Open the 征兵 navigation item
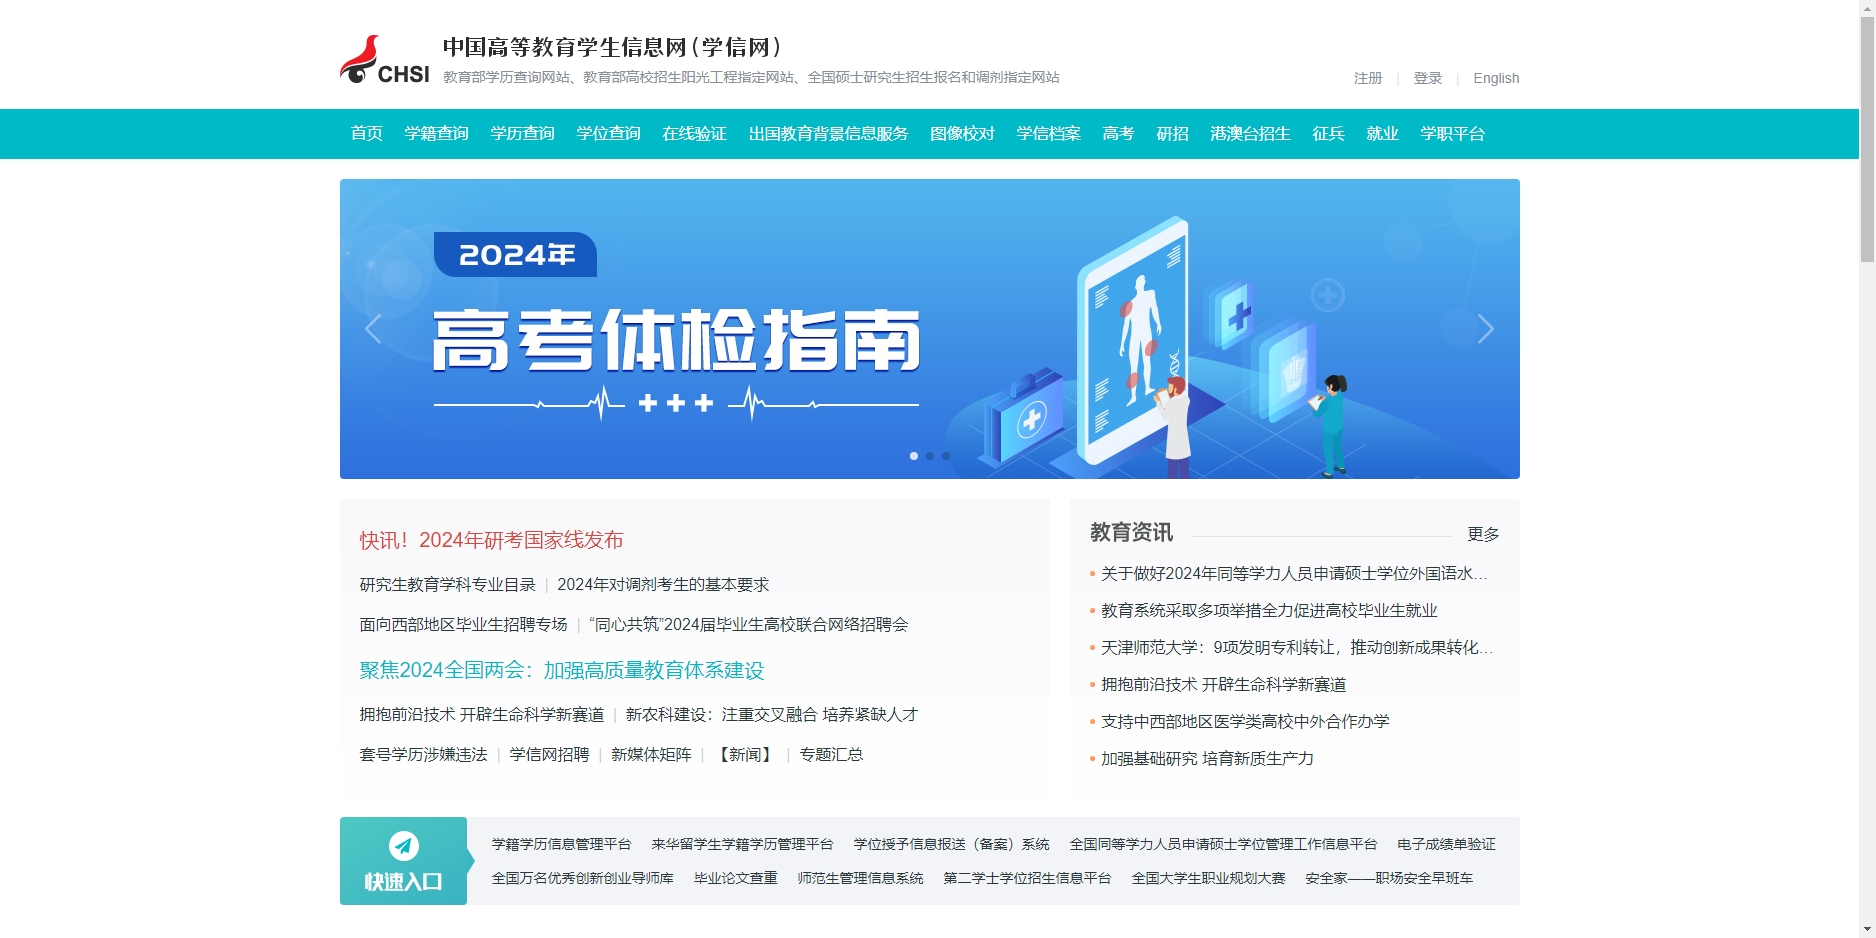Screen dimensions: 1876x938 click(1328, 133)
